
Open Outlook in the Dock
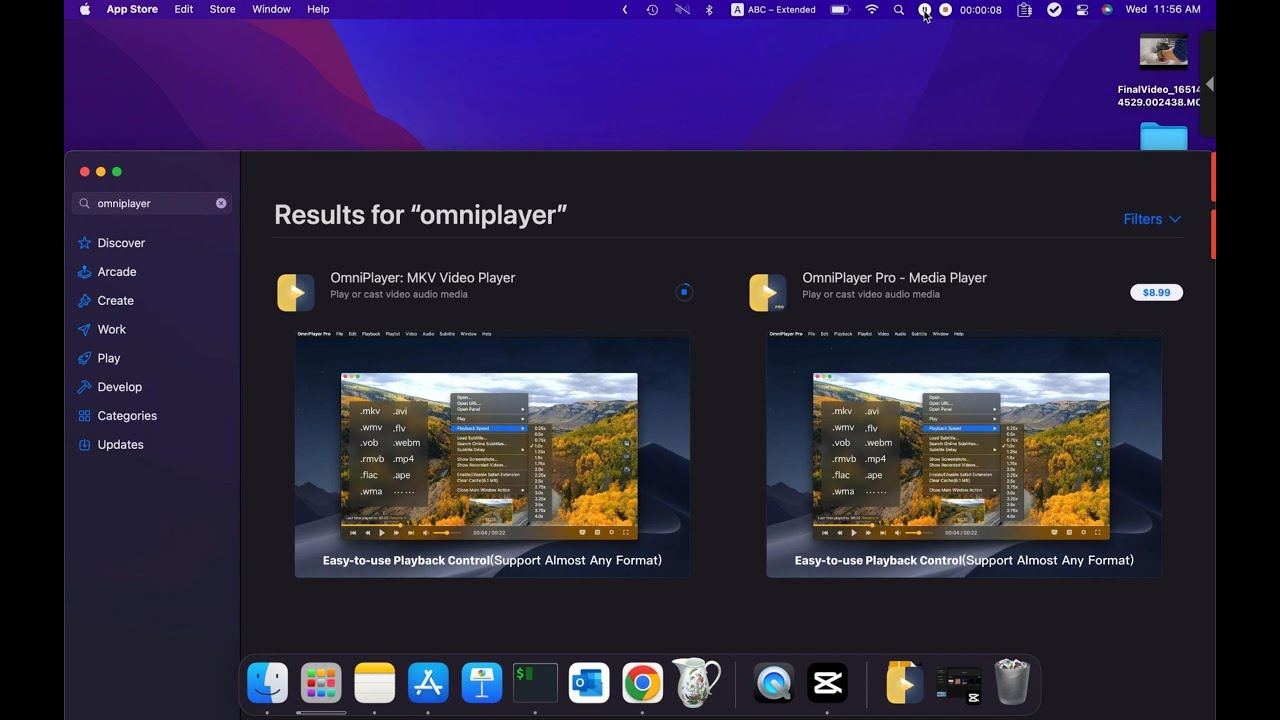point(589,684)
